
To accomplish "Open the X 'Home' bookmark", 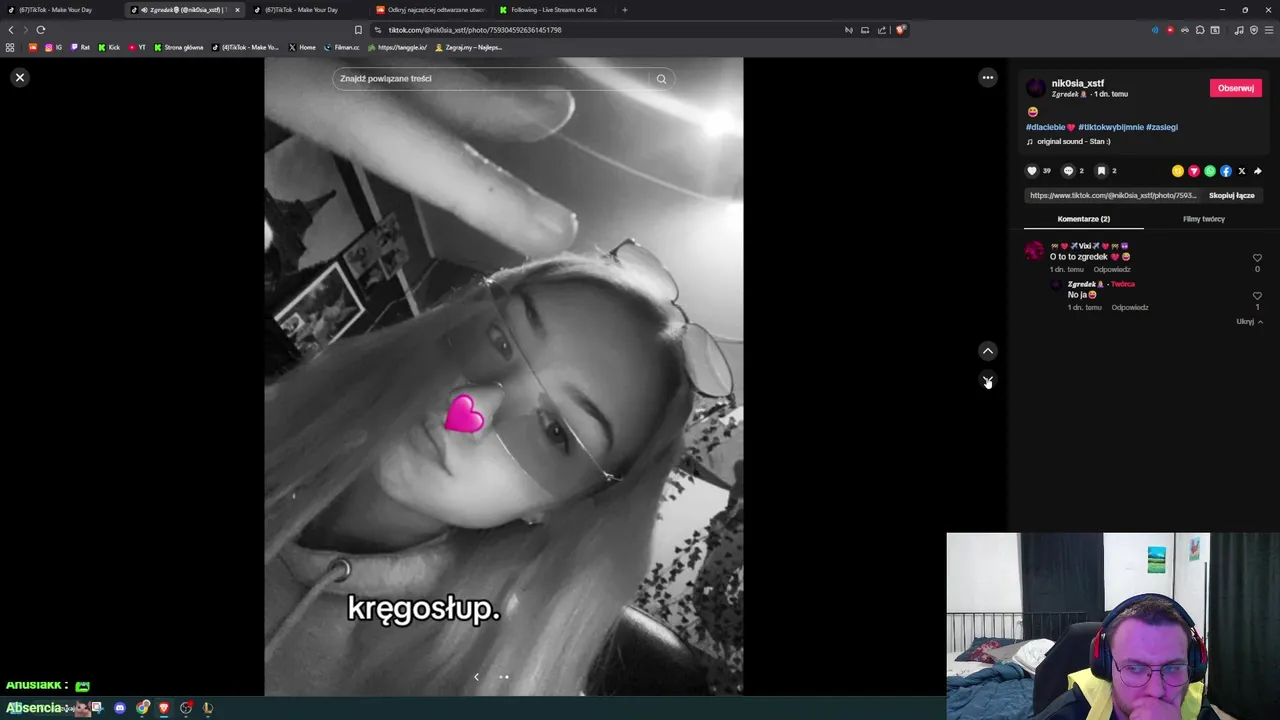I will click(x=302, y=47).
